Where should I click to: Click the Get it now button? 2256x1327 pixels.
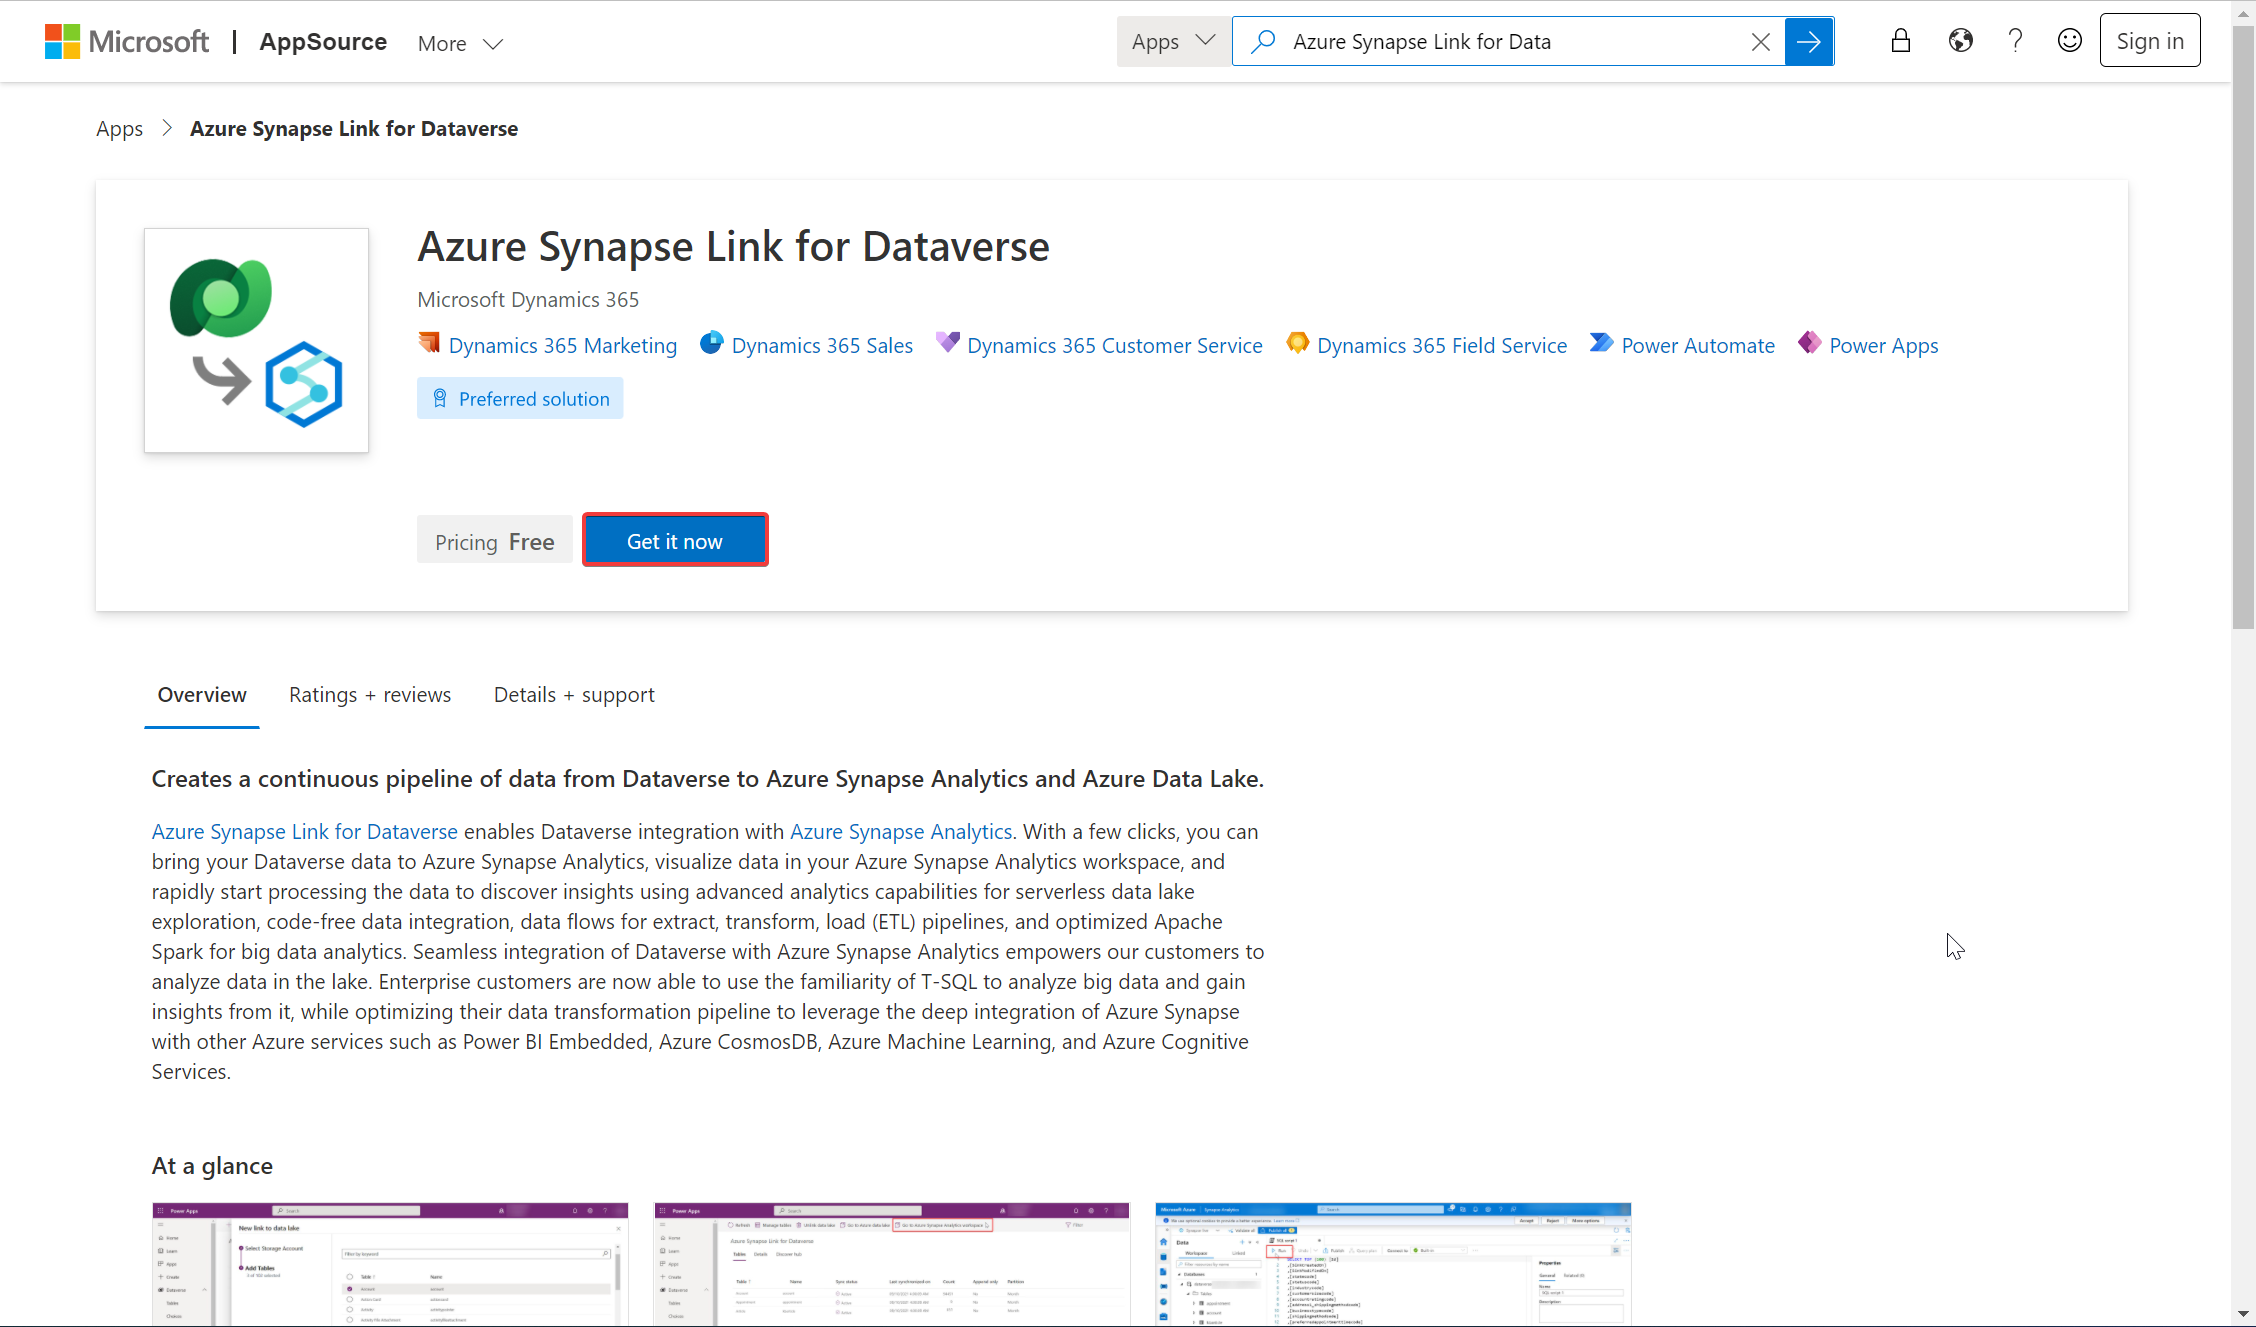click(675, 540)
